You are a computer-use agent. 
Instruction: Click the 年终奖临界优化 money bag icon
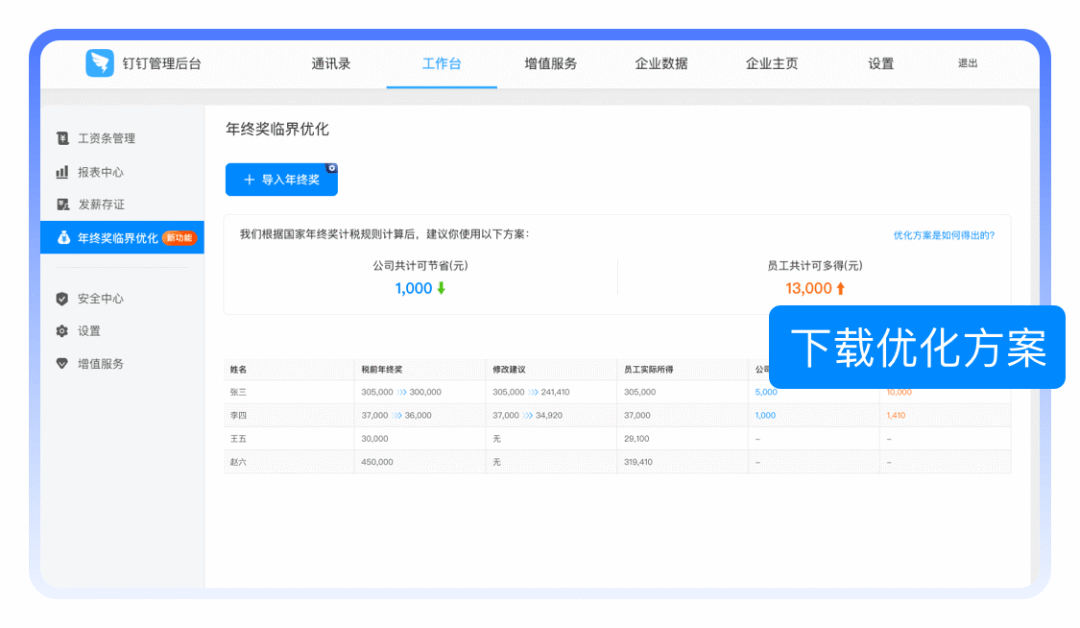tap(63, 238)
